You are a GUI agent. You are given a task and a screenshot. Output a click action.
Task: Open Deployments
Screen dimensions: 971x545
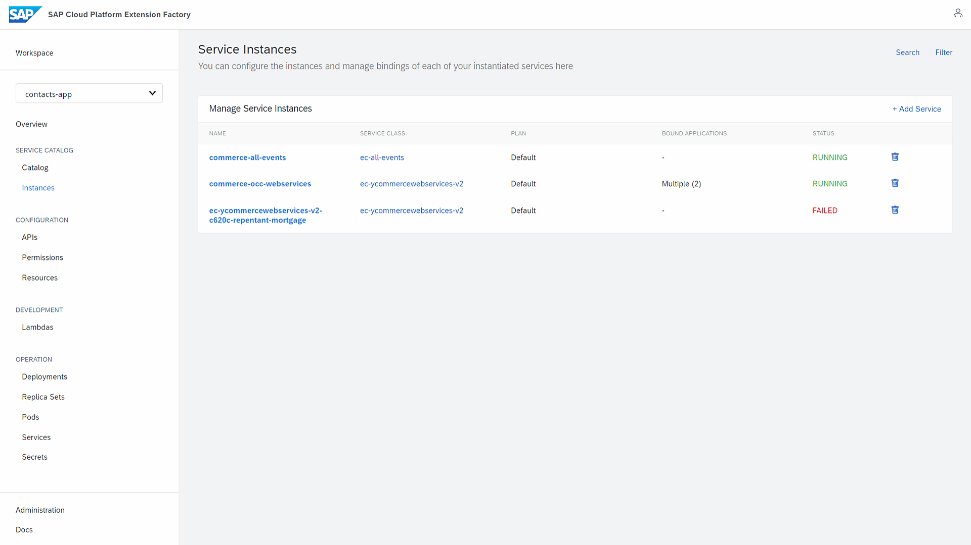pos(44,377)
